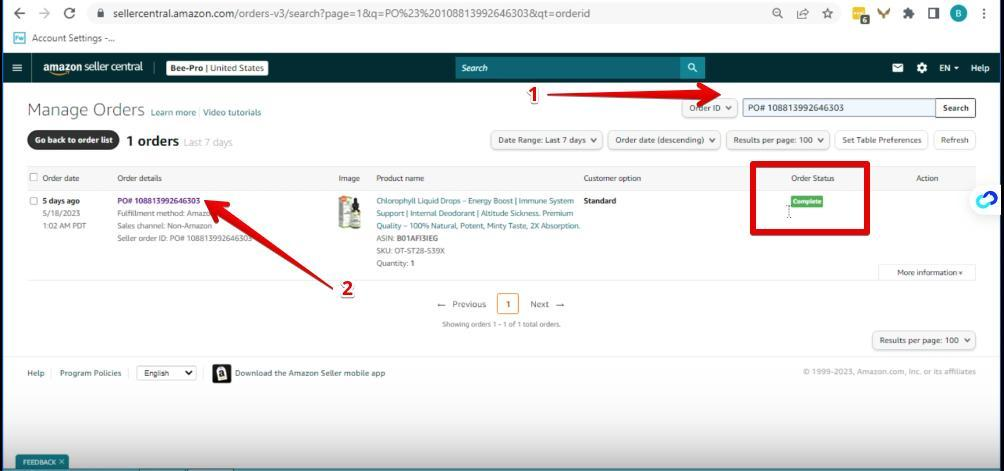This screenshot has height=471, width=1004.
Task: Click the Previous pagination link
Action: pos(462,305)
